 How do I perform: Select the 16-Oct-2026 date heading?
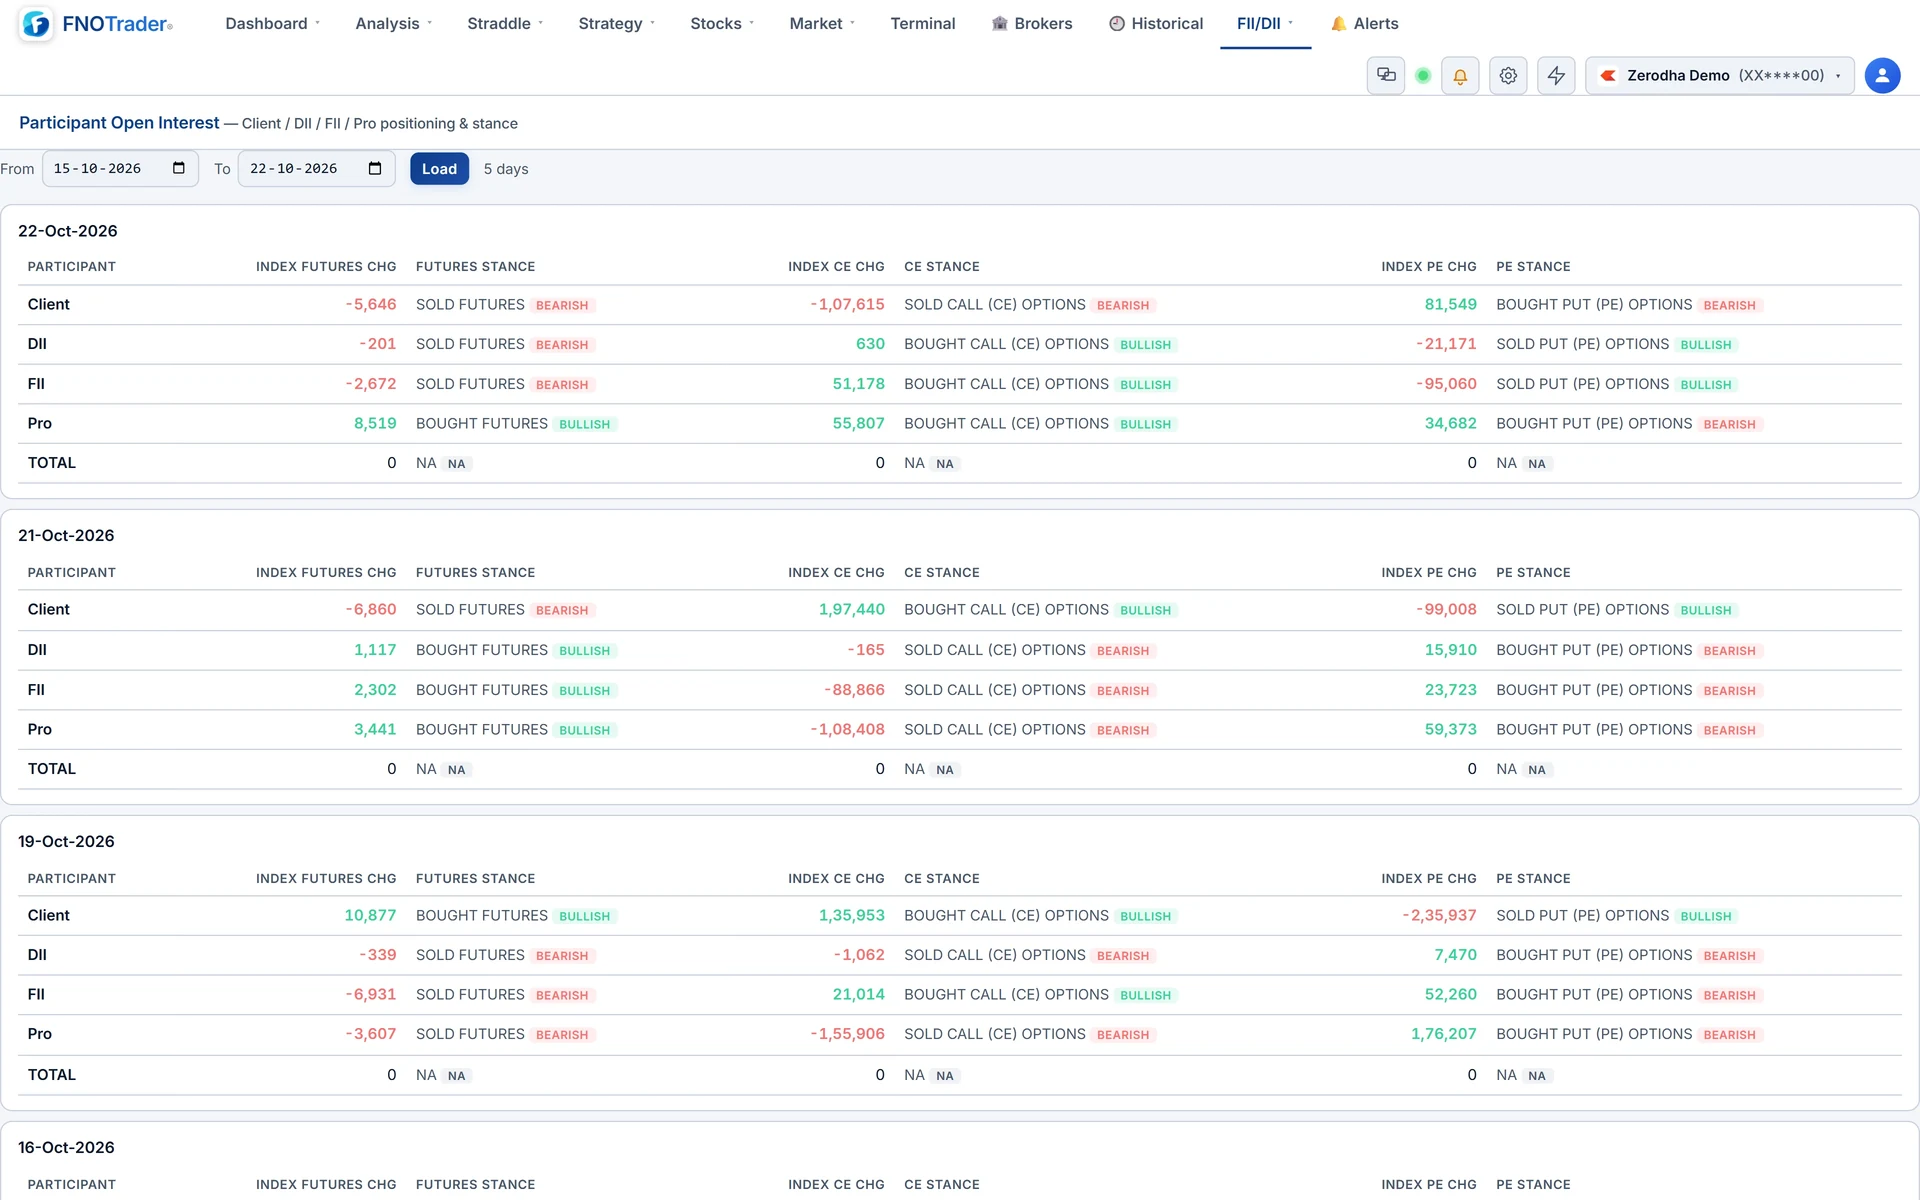[x=66, y=1147]
